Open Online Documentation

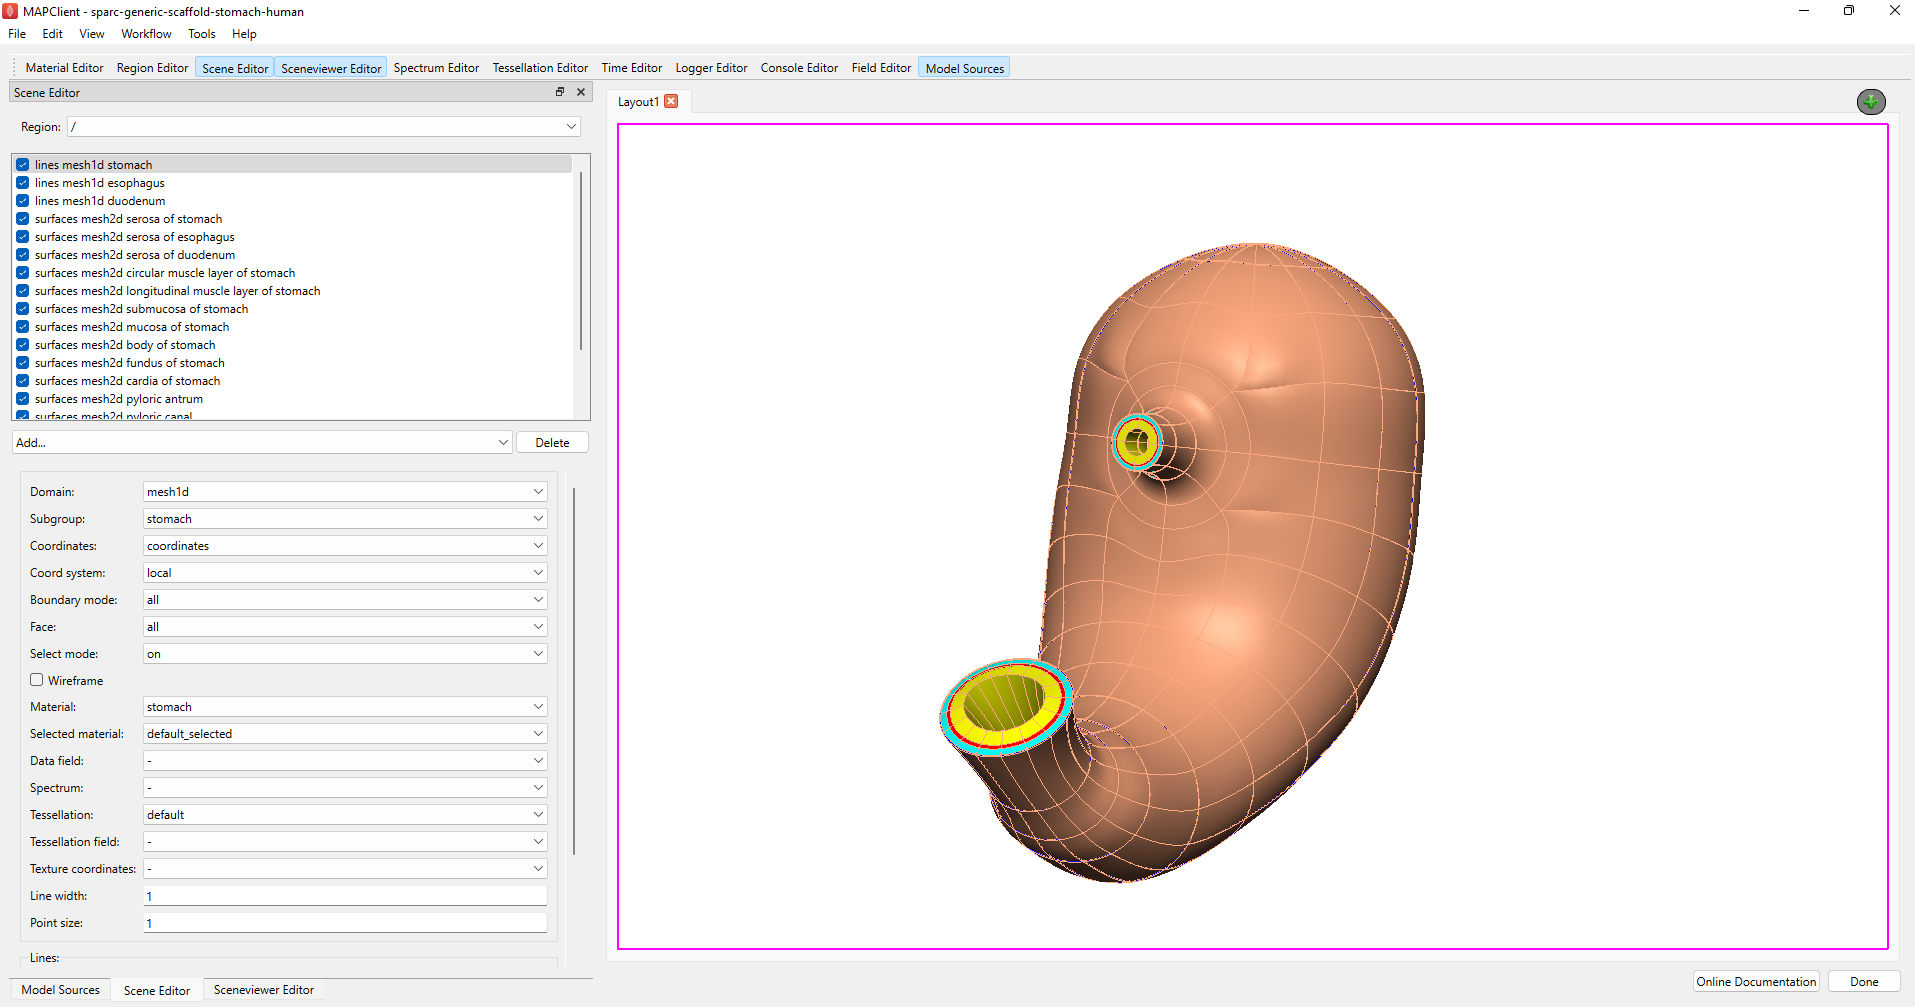click(1756, 981)
